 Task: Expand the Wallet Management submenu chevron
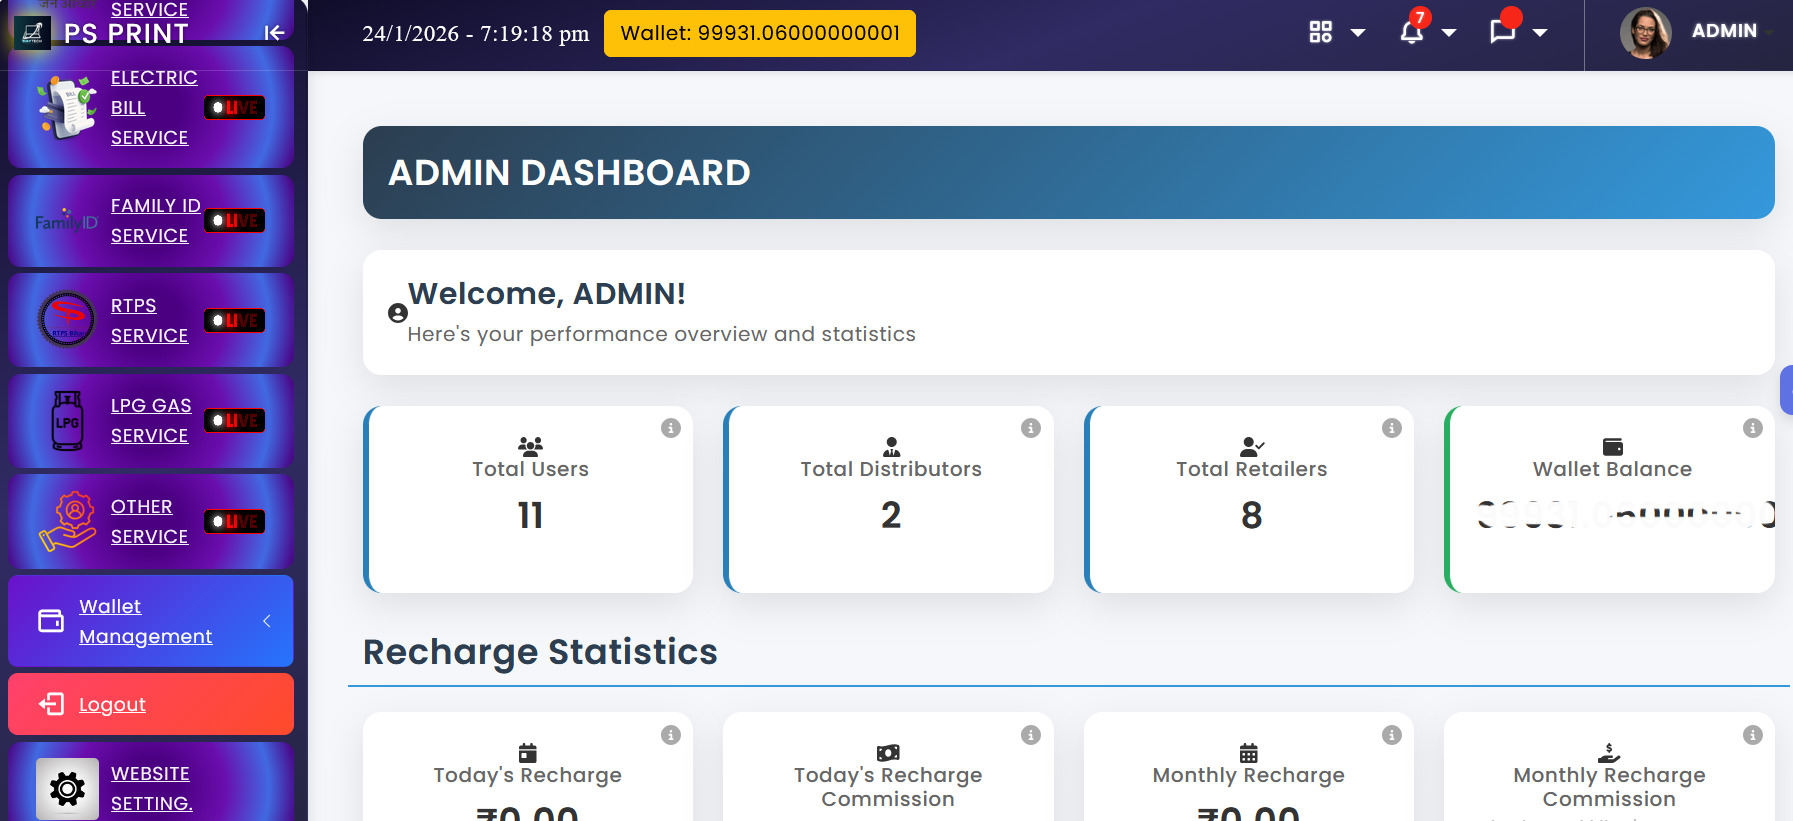point(267,621)
